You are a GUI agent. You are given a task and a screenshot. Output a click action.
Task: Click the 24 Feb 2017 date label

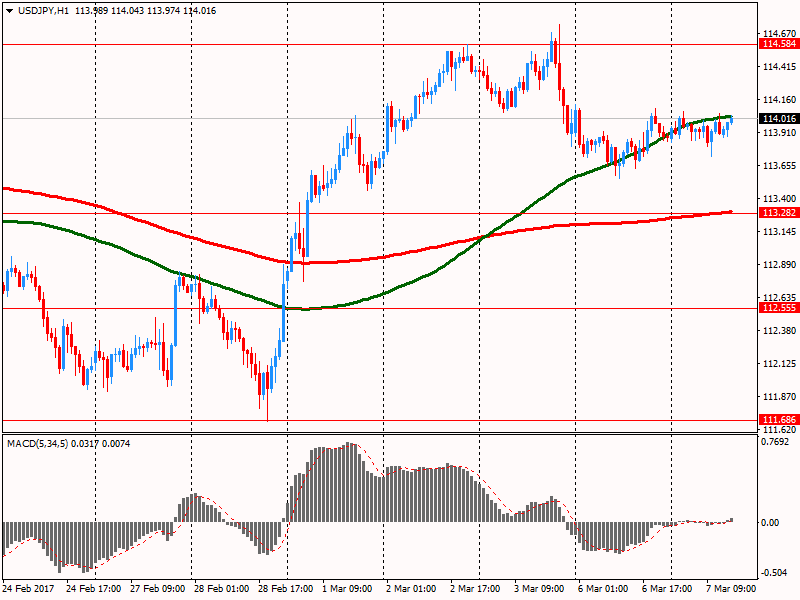point(30,590)
